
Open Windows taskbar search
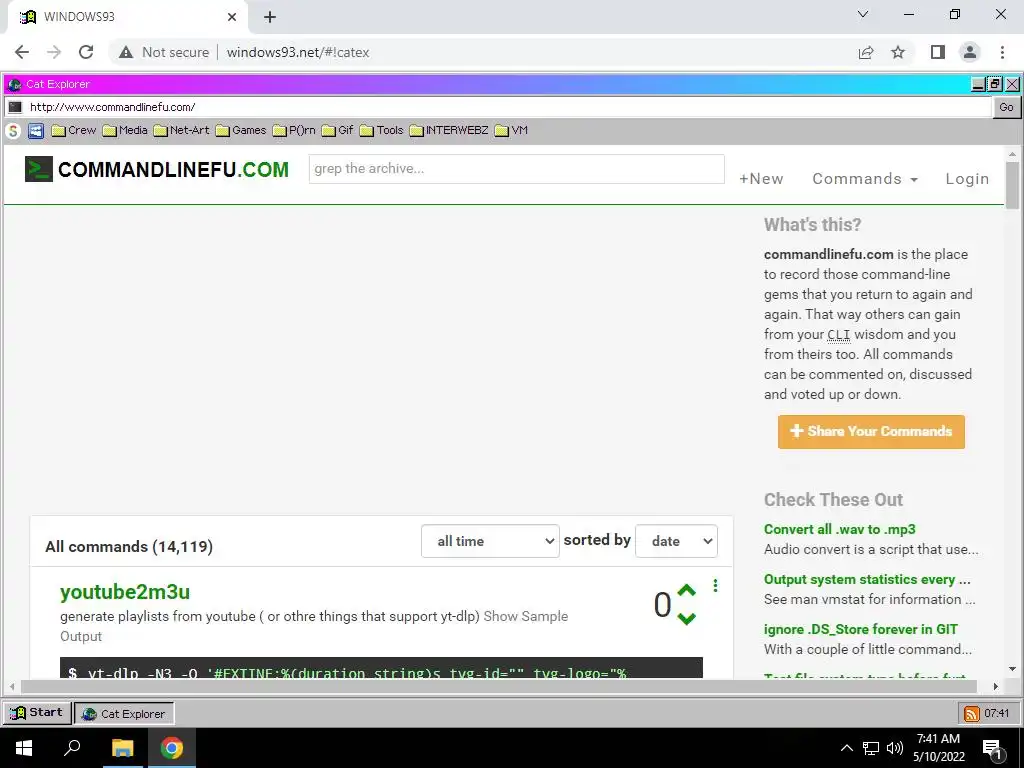(72, 748)
